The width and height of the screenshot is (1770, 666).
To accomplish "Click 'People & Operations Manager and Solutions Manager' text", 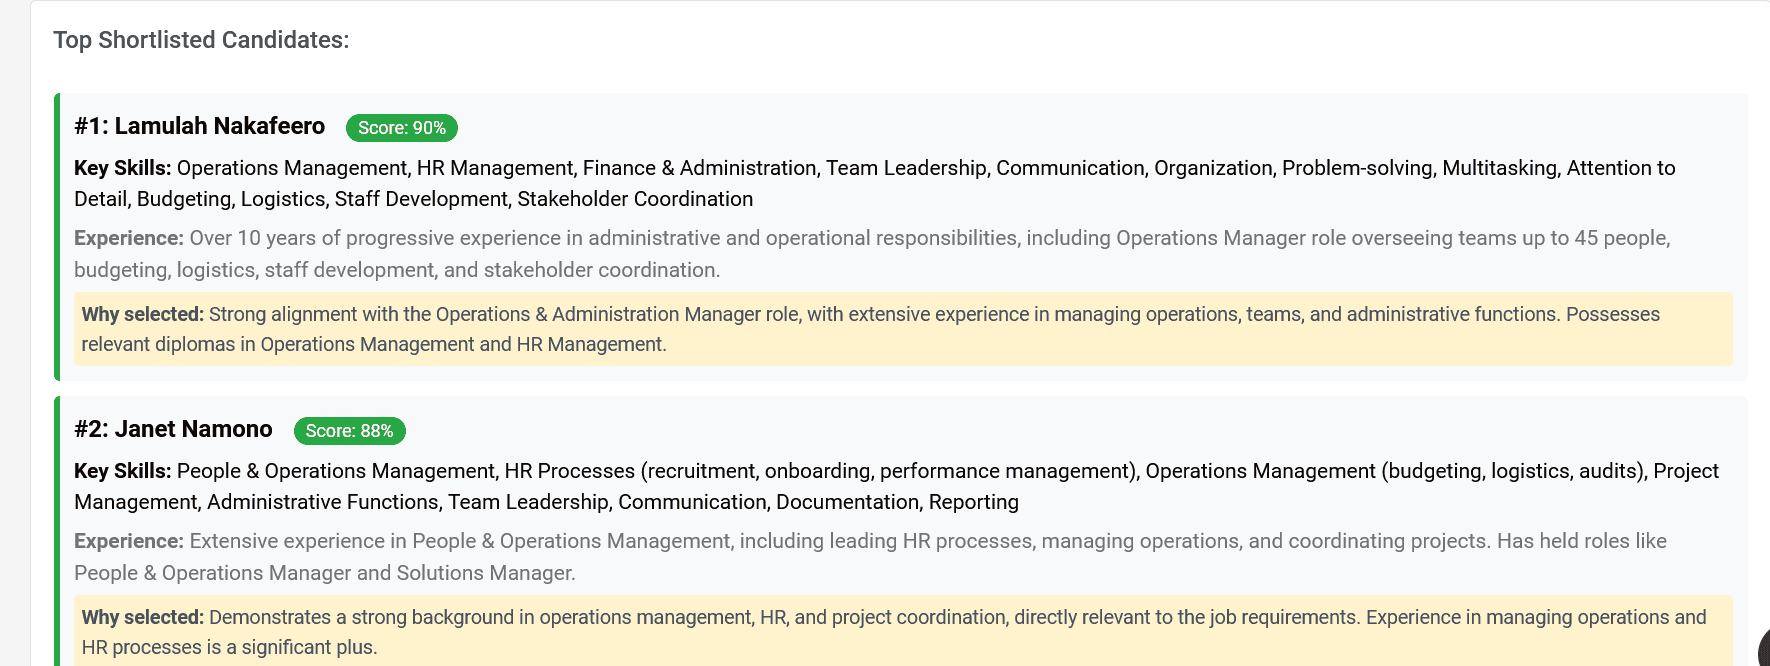I will point(323,573).
